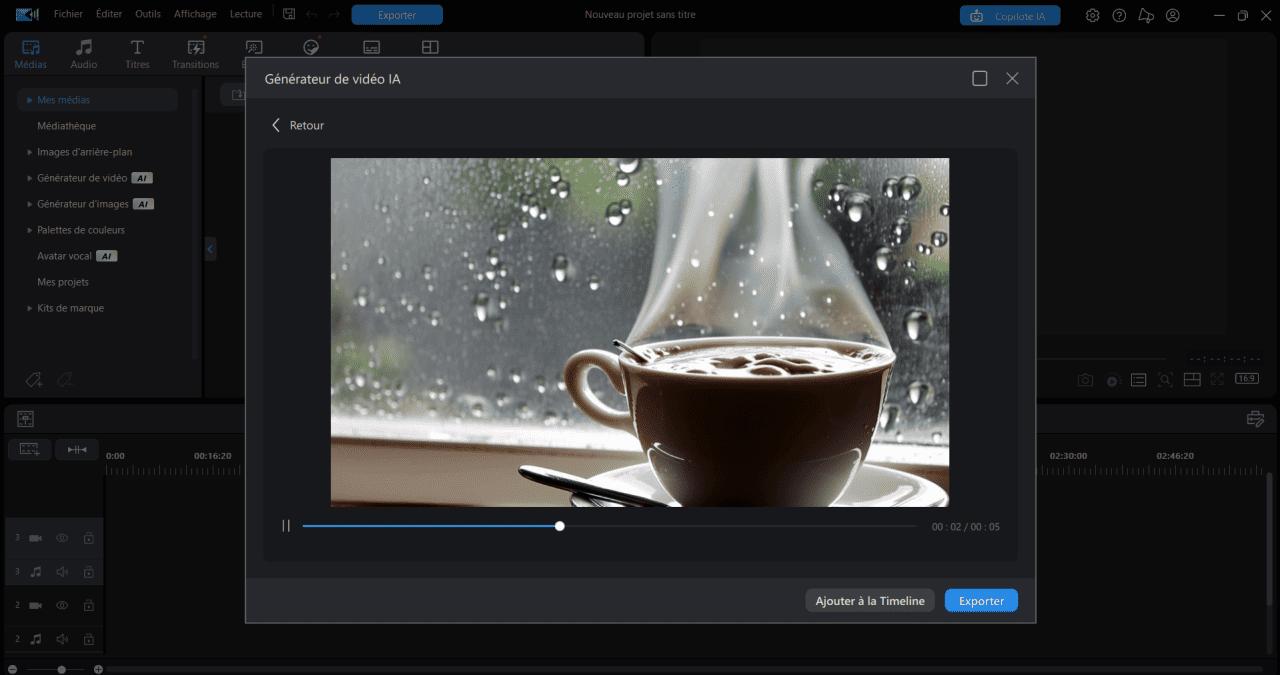Open the stickers smiley room icon
The image size is (1280, 675).
tap(311, 47)
